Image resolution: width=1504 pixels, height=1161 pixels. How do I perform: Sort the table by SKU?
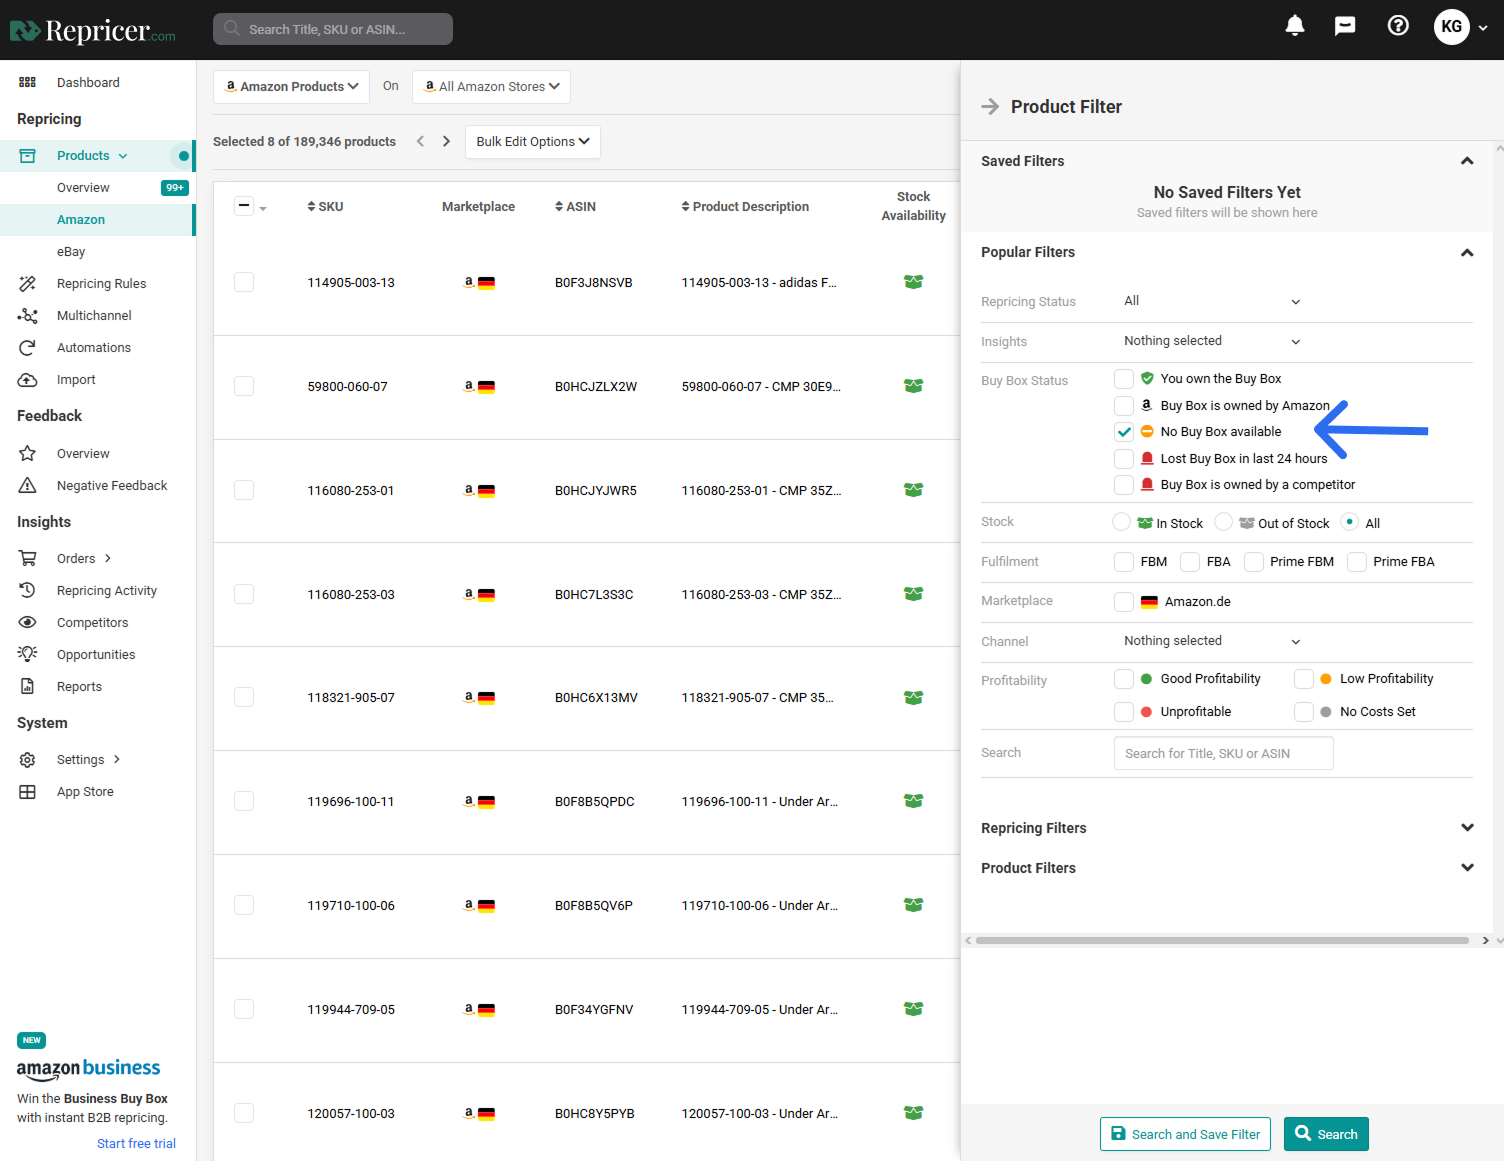[325, 207]
